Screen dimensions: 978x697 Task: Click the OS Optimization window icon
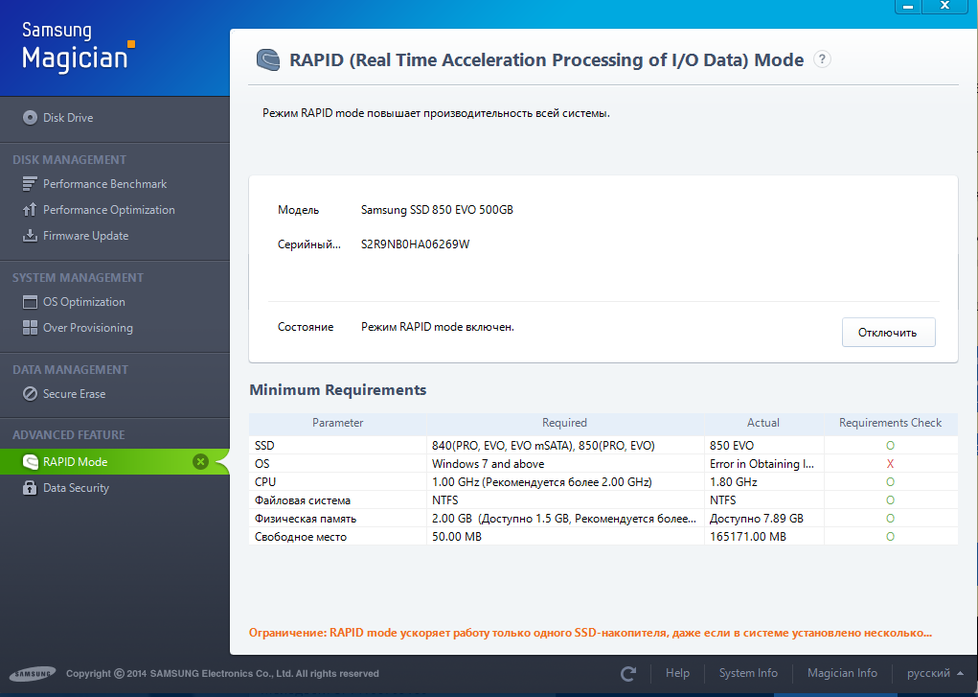30,302
